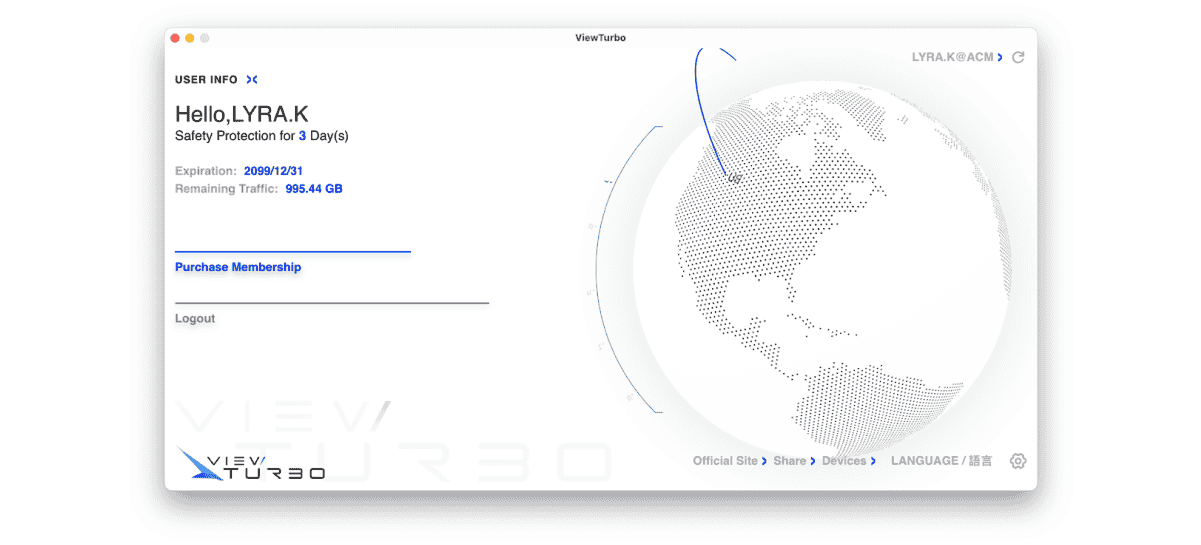Open the LYRA.K@ACM account menu

[957, 58]
